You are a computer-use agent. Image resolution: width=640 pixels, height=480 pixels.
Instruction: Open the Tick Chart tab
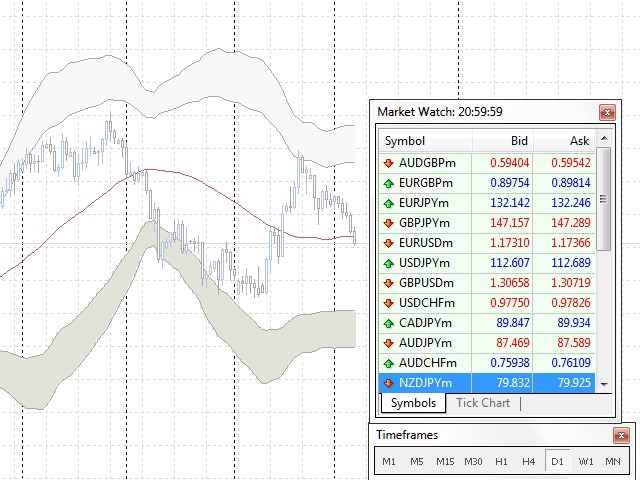(x=483, y=403)
